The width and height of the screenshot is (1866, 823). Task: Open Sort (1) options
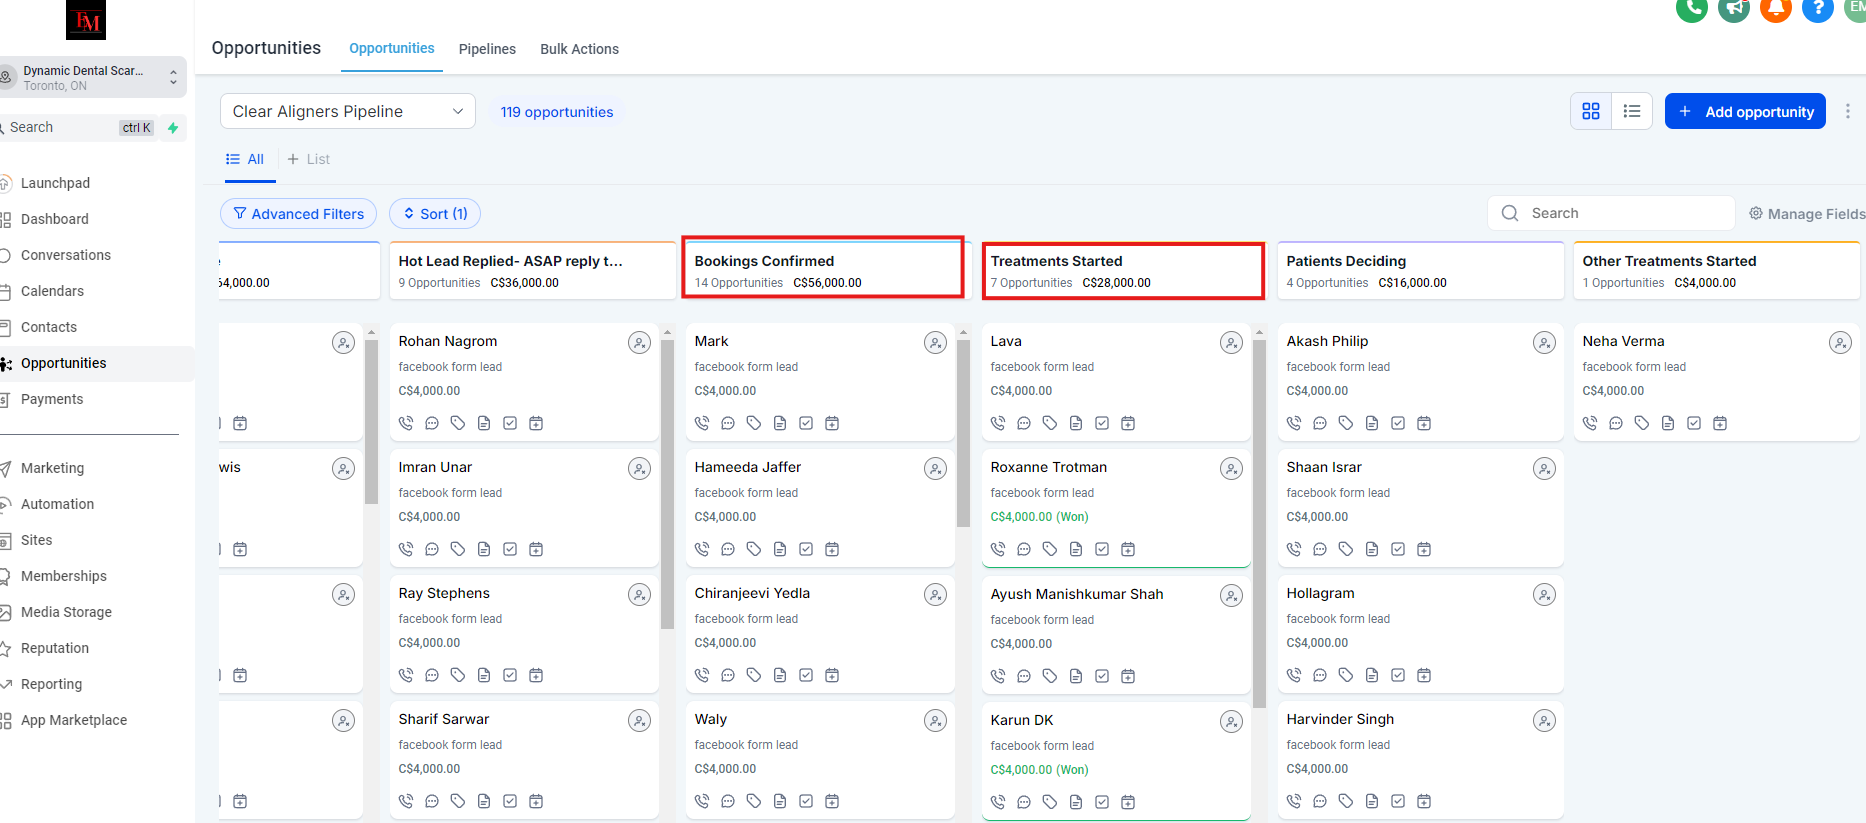click(x=435, y=214)
